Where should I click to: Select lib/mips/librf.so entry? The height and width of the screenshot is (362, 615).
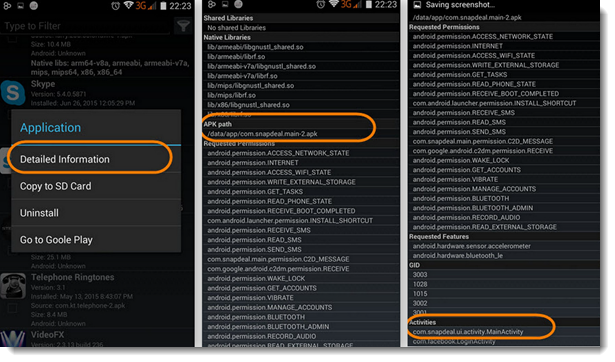(301, 95)
